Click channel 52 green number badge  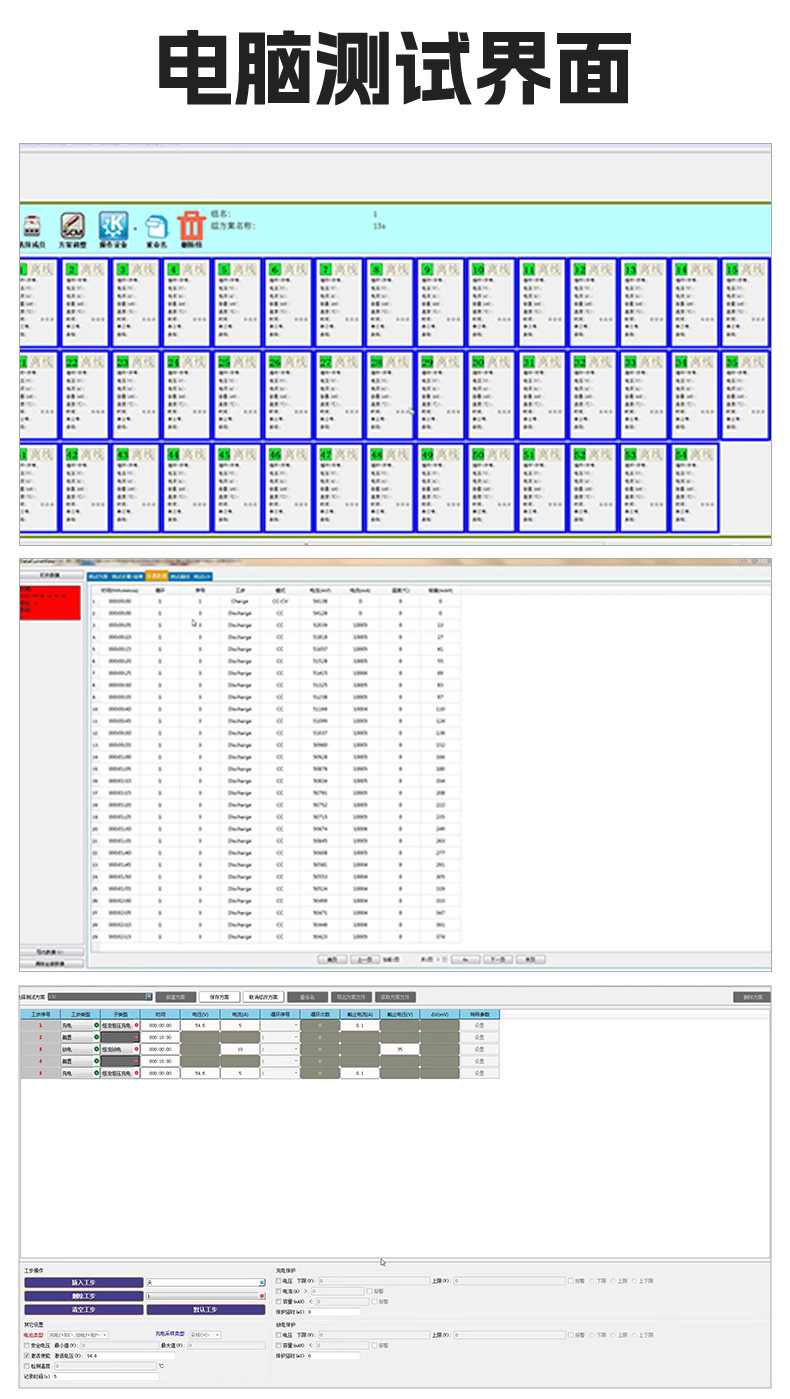[579, 454]
